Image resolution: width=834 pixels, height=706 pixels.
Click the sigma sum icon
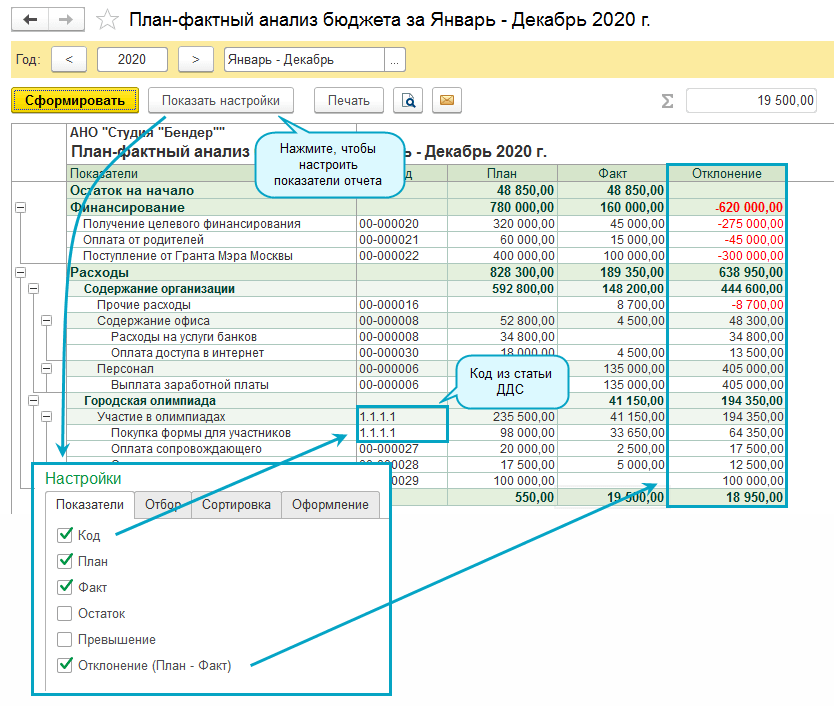pyautogui.click(x=667, y=101)
